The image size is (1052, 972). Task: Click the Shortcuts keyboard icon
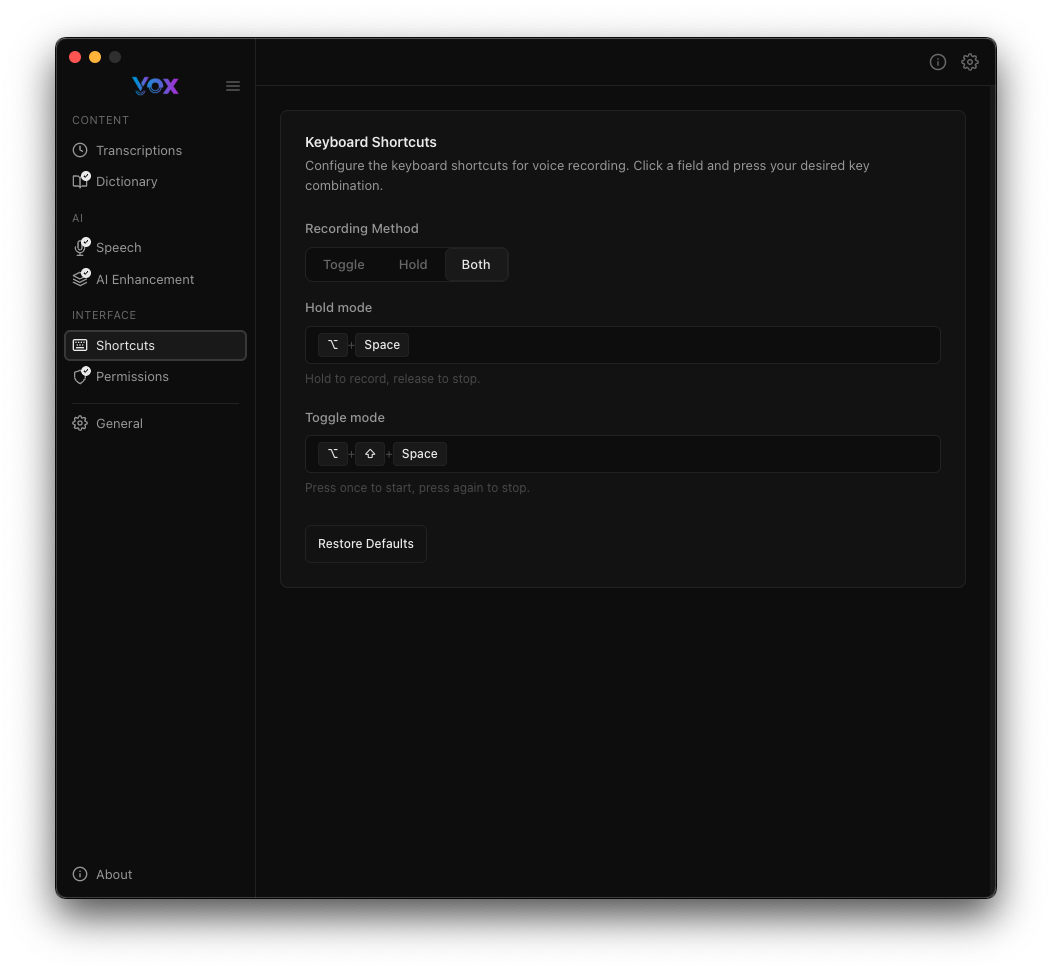[80, 345]
